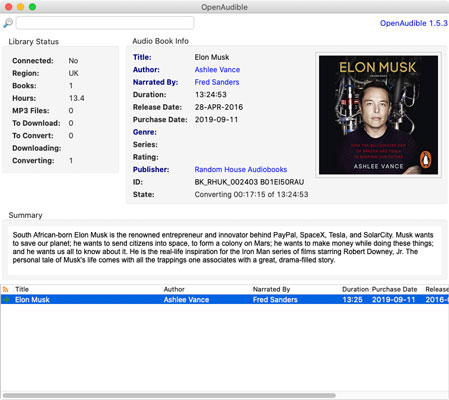Click the Converting: label in Library Status

[33, 161]
